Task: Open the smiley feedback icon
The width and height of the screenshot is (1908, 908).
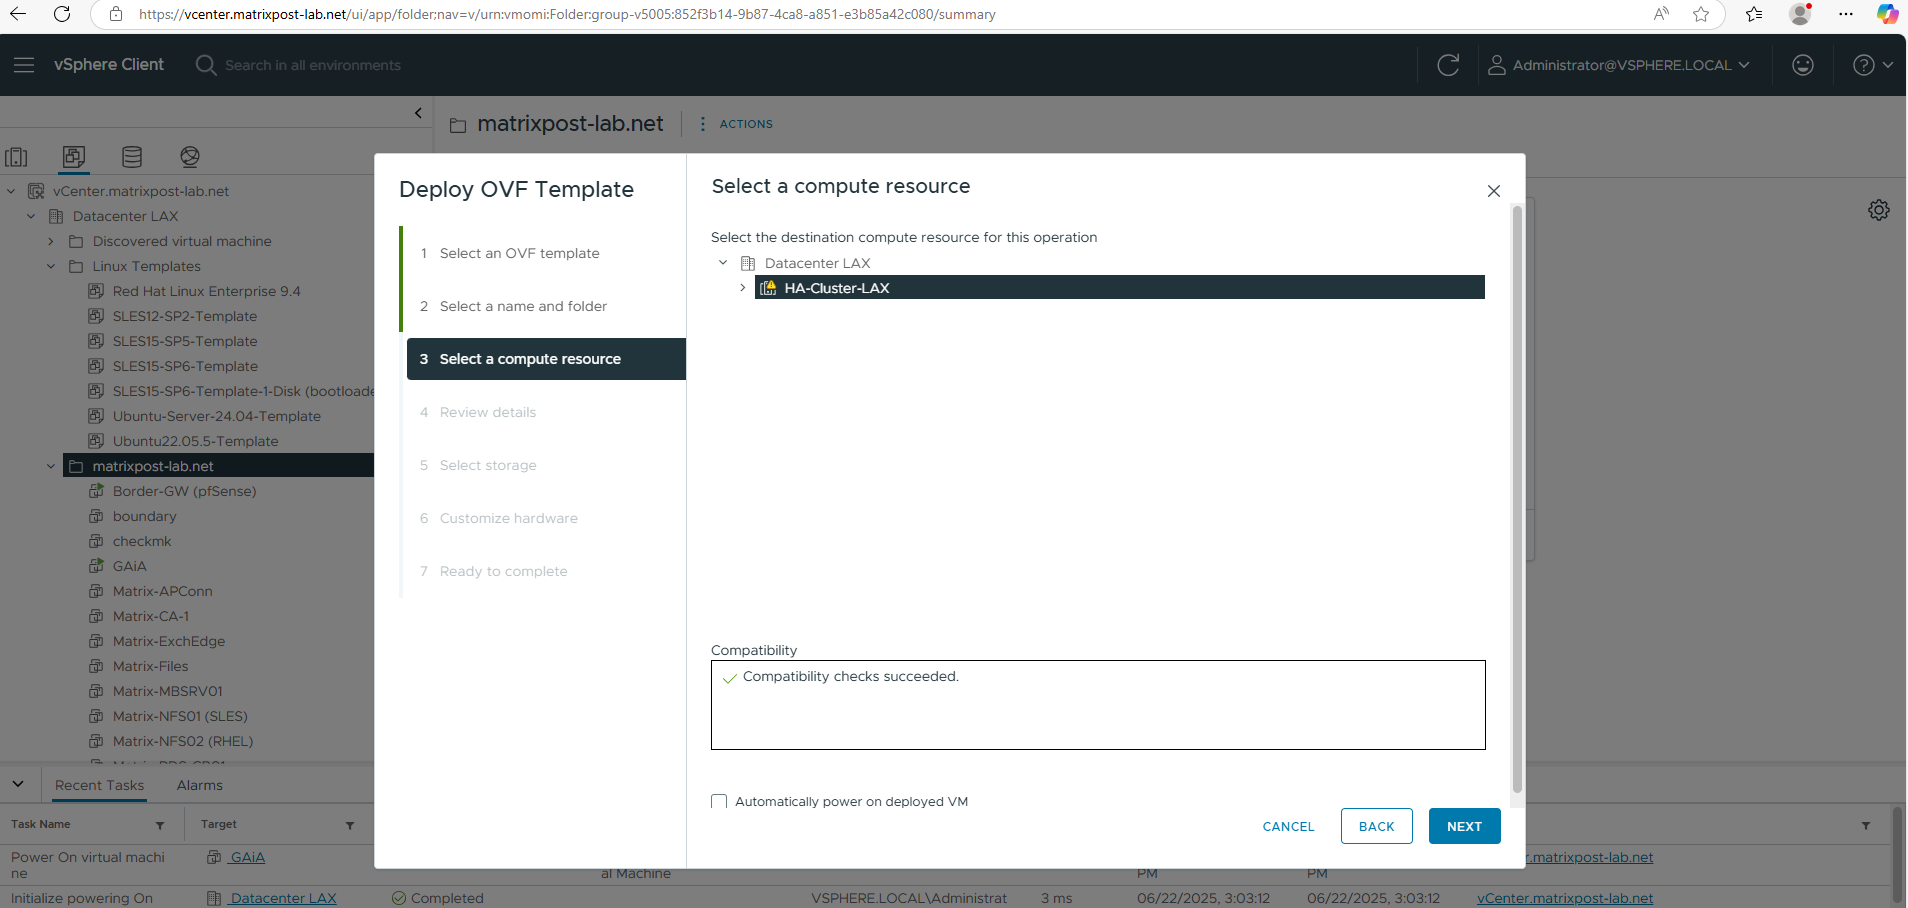Action: tap(1803, 65)
